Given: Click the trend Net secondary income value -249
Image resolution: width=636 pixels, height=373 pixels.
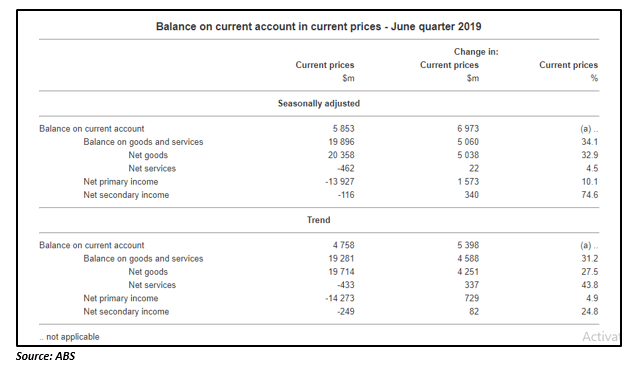Looking at the screenshot, I should (x=345, y=312).
